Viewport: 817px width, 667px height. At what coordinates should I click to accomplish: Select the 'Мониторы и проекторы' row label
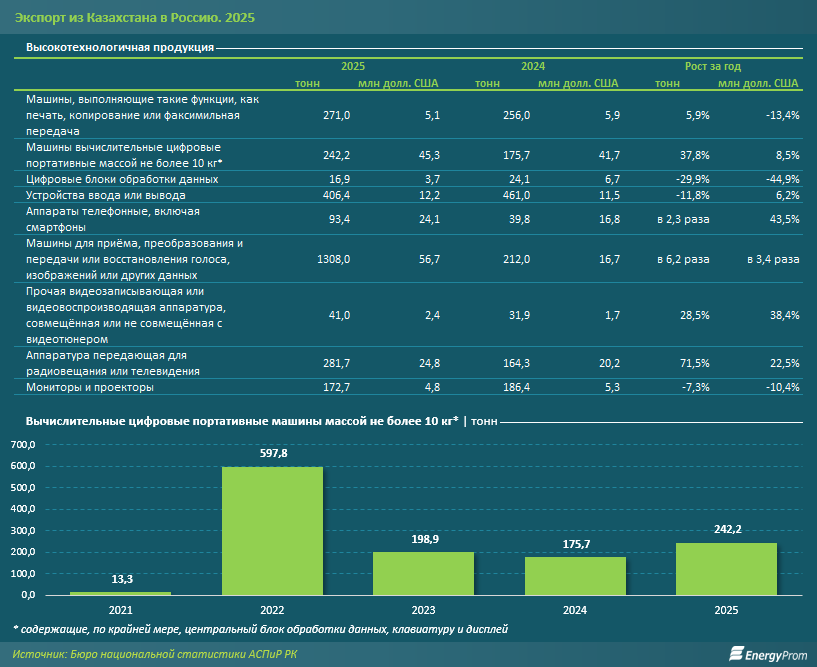point(90,387)
